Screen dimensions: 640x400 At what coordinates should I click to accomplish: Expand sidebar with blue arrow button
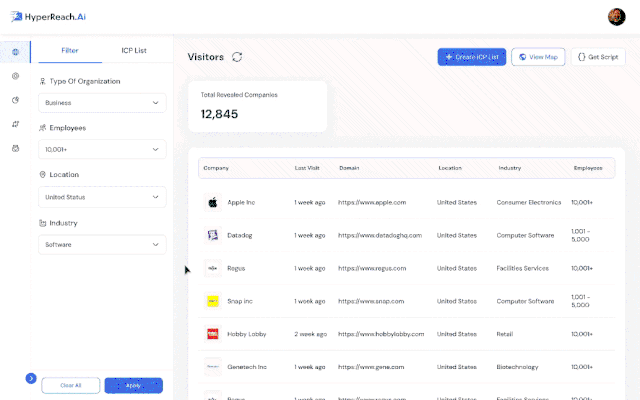click(x=30, y=379)
